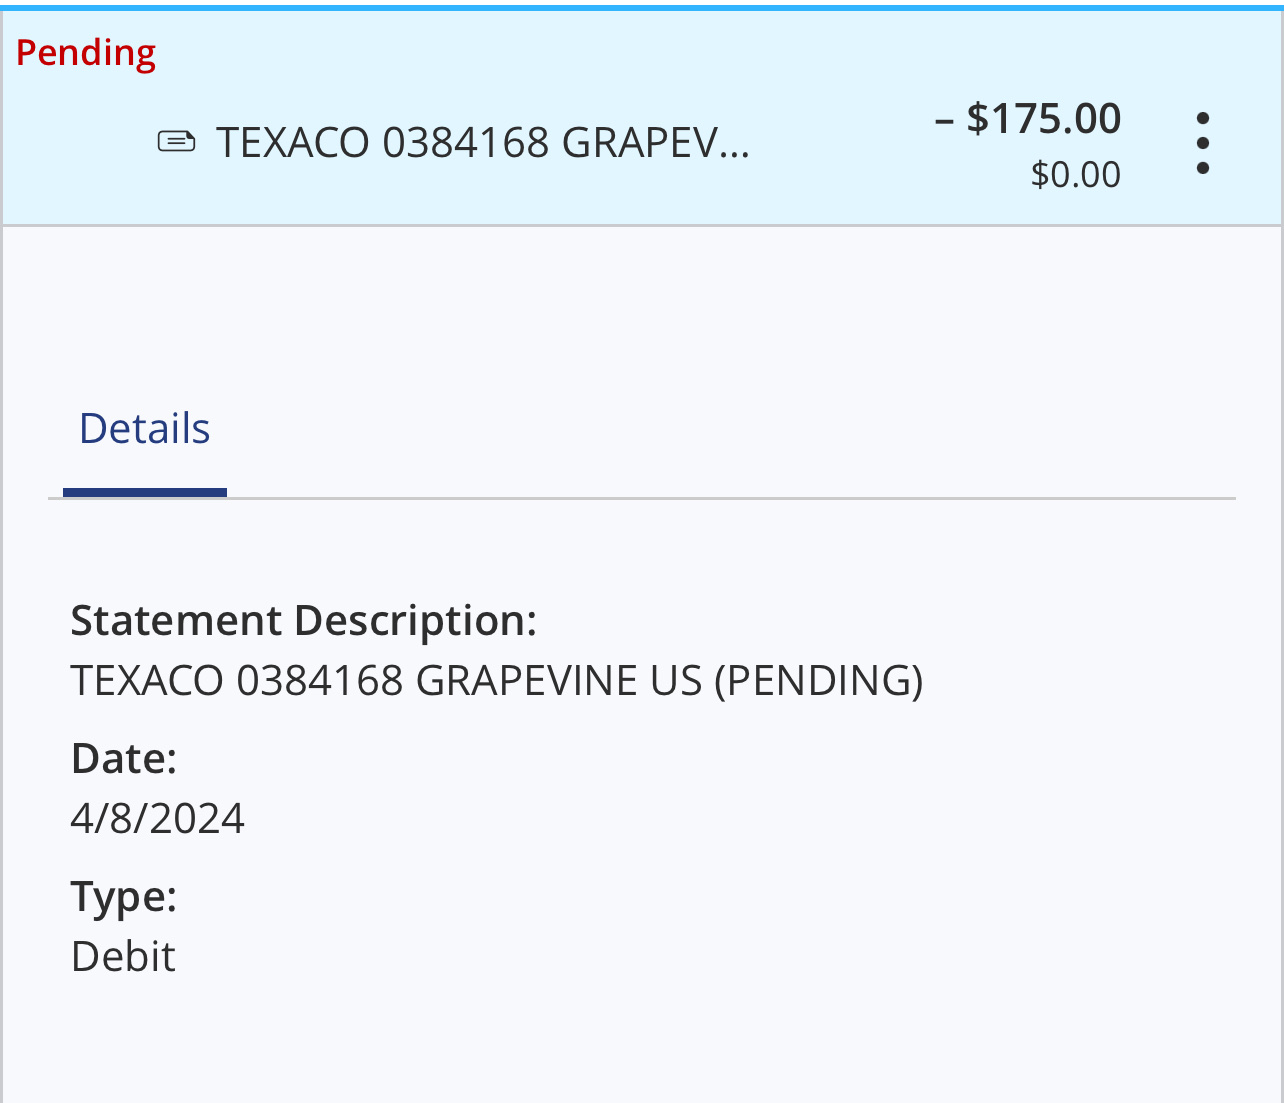Select the truncated TEXACO 0384168 GRAPEV… title
Image resolution: width=1284 pixels, height=1103 pixels.
pos(483,143)
